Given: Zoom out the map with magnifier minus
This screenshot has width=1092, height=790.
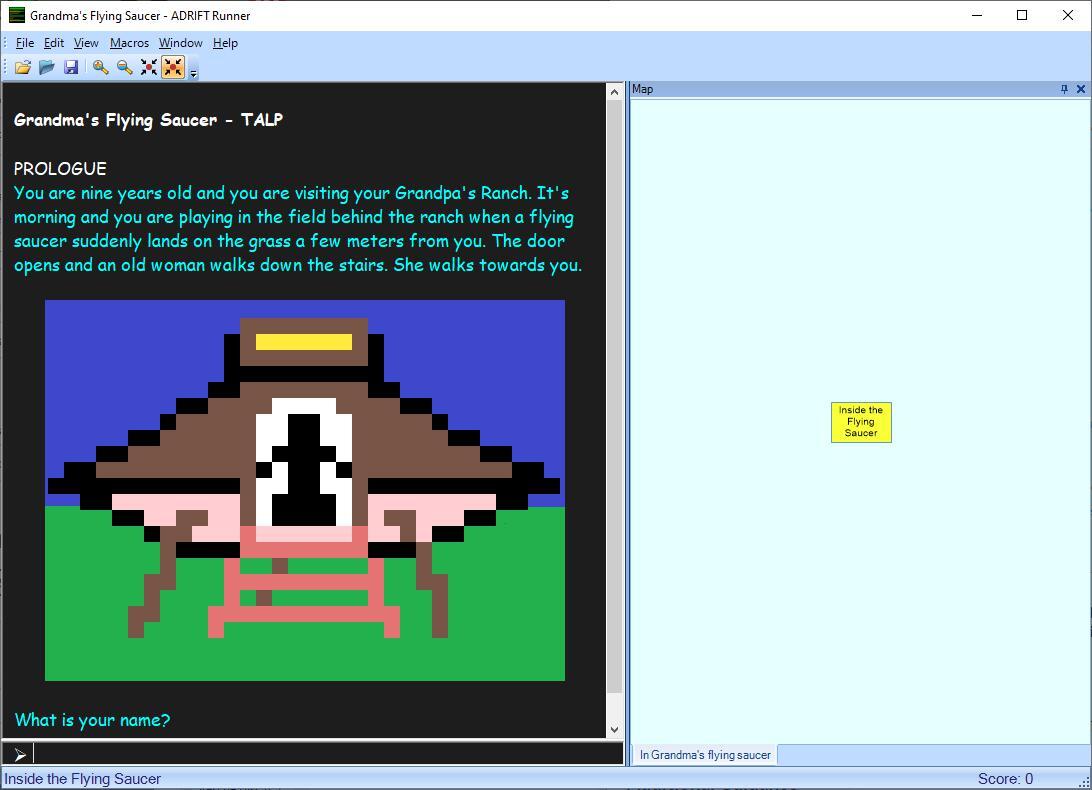Looking at the screenshot, I should coord(124,67).
